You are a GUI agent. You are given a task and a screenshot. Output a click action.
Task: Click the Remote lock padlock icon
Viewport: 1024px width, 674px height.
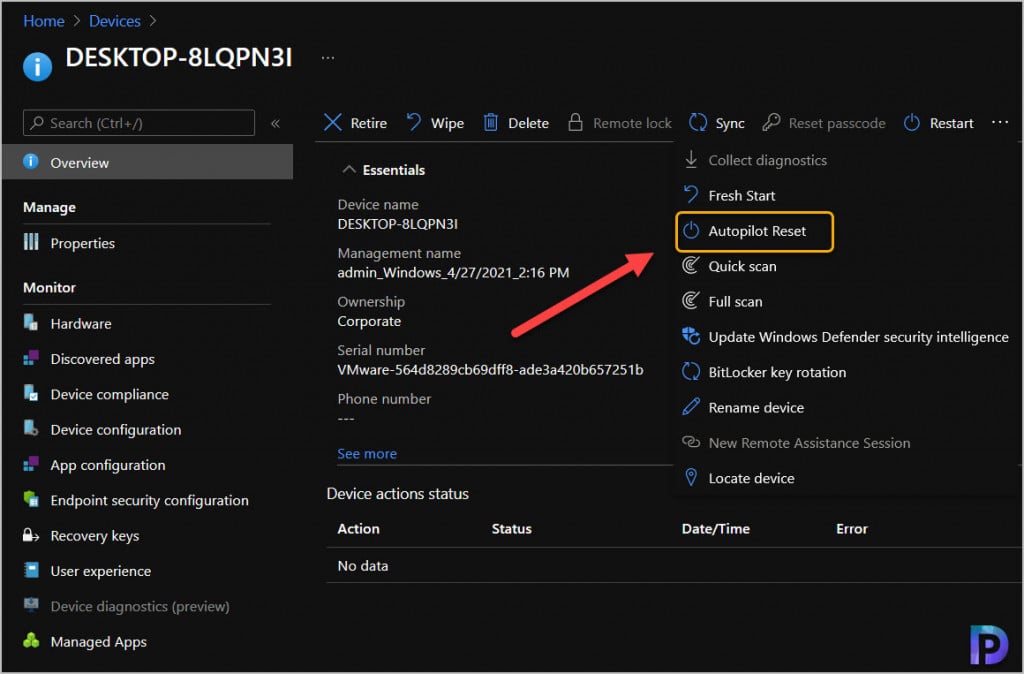575,122
